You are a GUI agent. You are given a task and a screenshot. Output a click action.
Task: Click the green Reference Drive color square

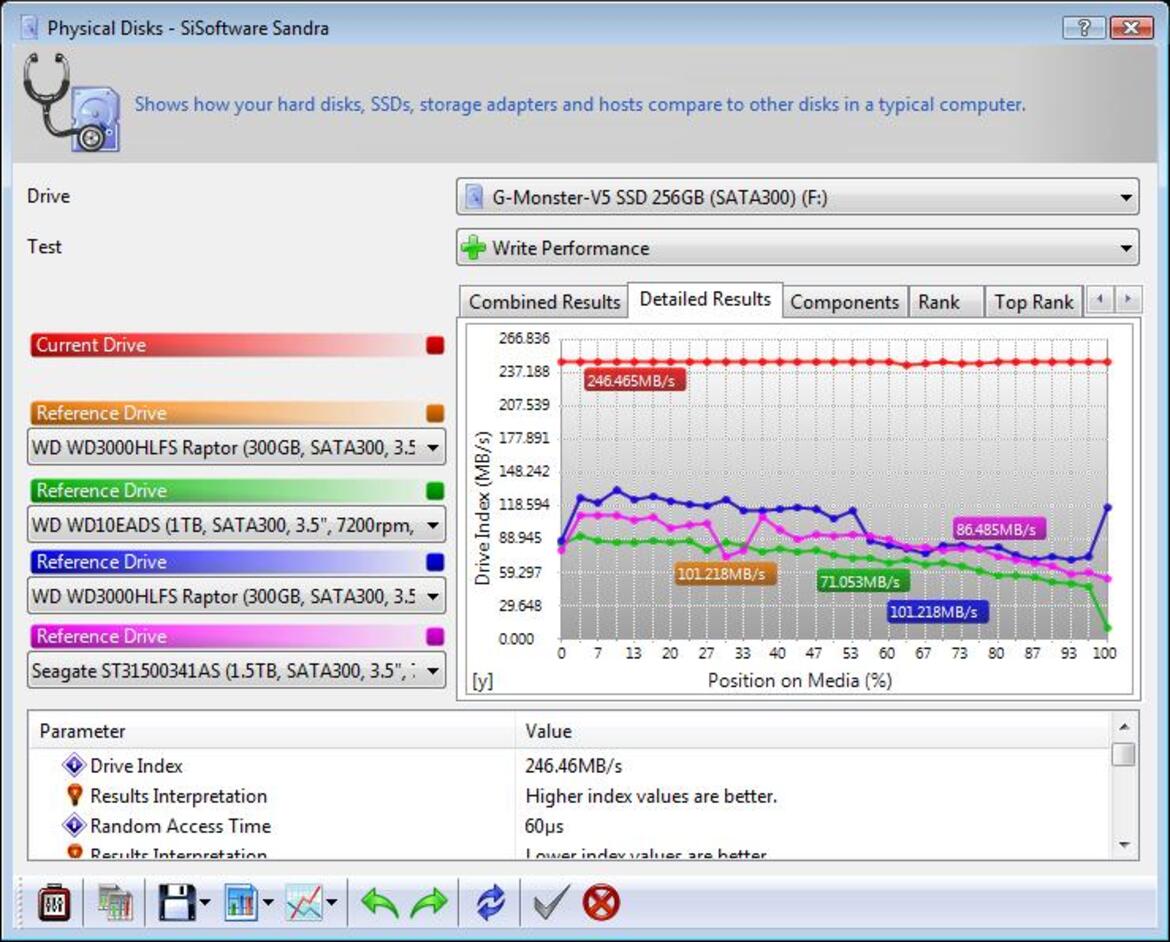tap(435, 490)
